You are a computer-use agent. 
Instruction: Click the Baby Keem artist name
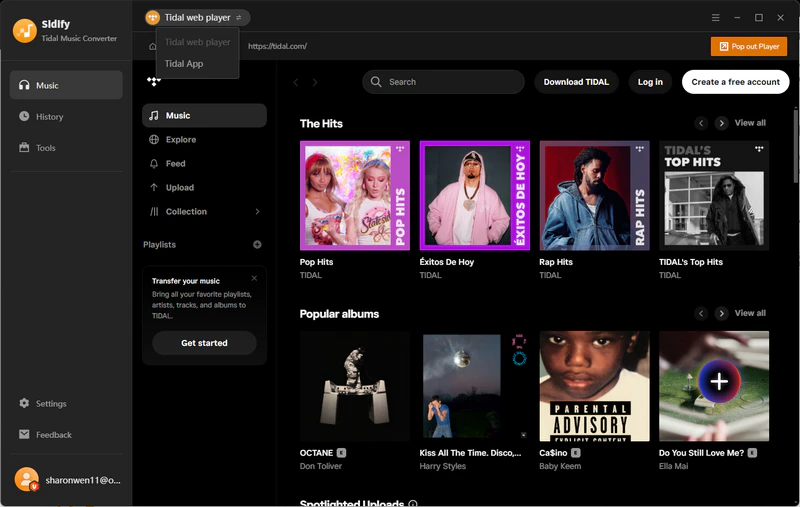[560, 466]
